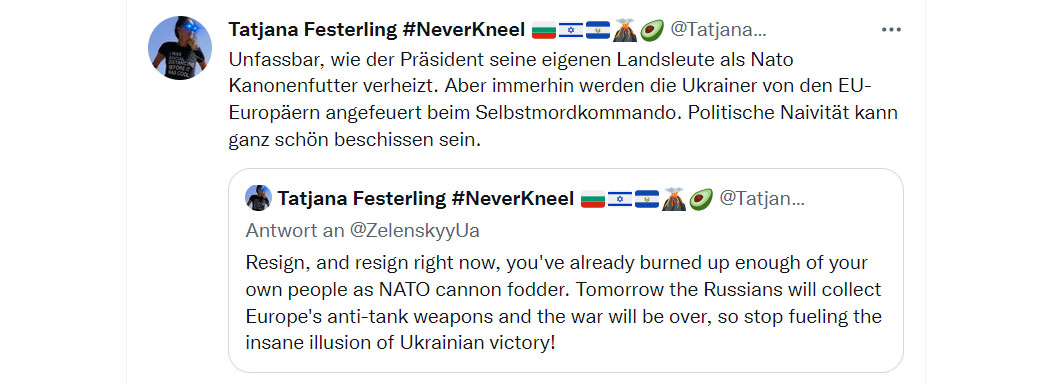Click the avocado emoji in main author name

[651, 30]
